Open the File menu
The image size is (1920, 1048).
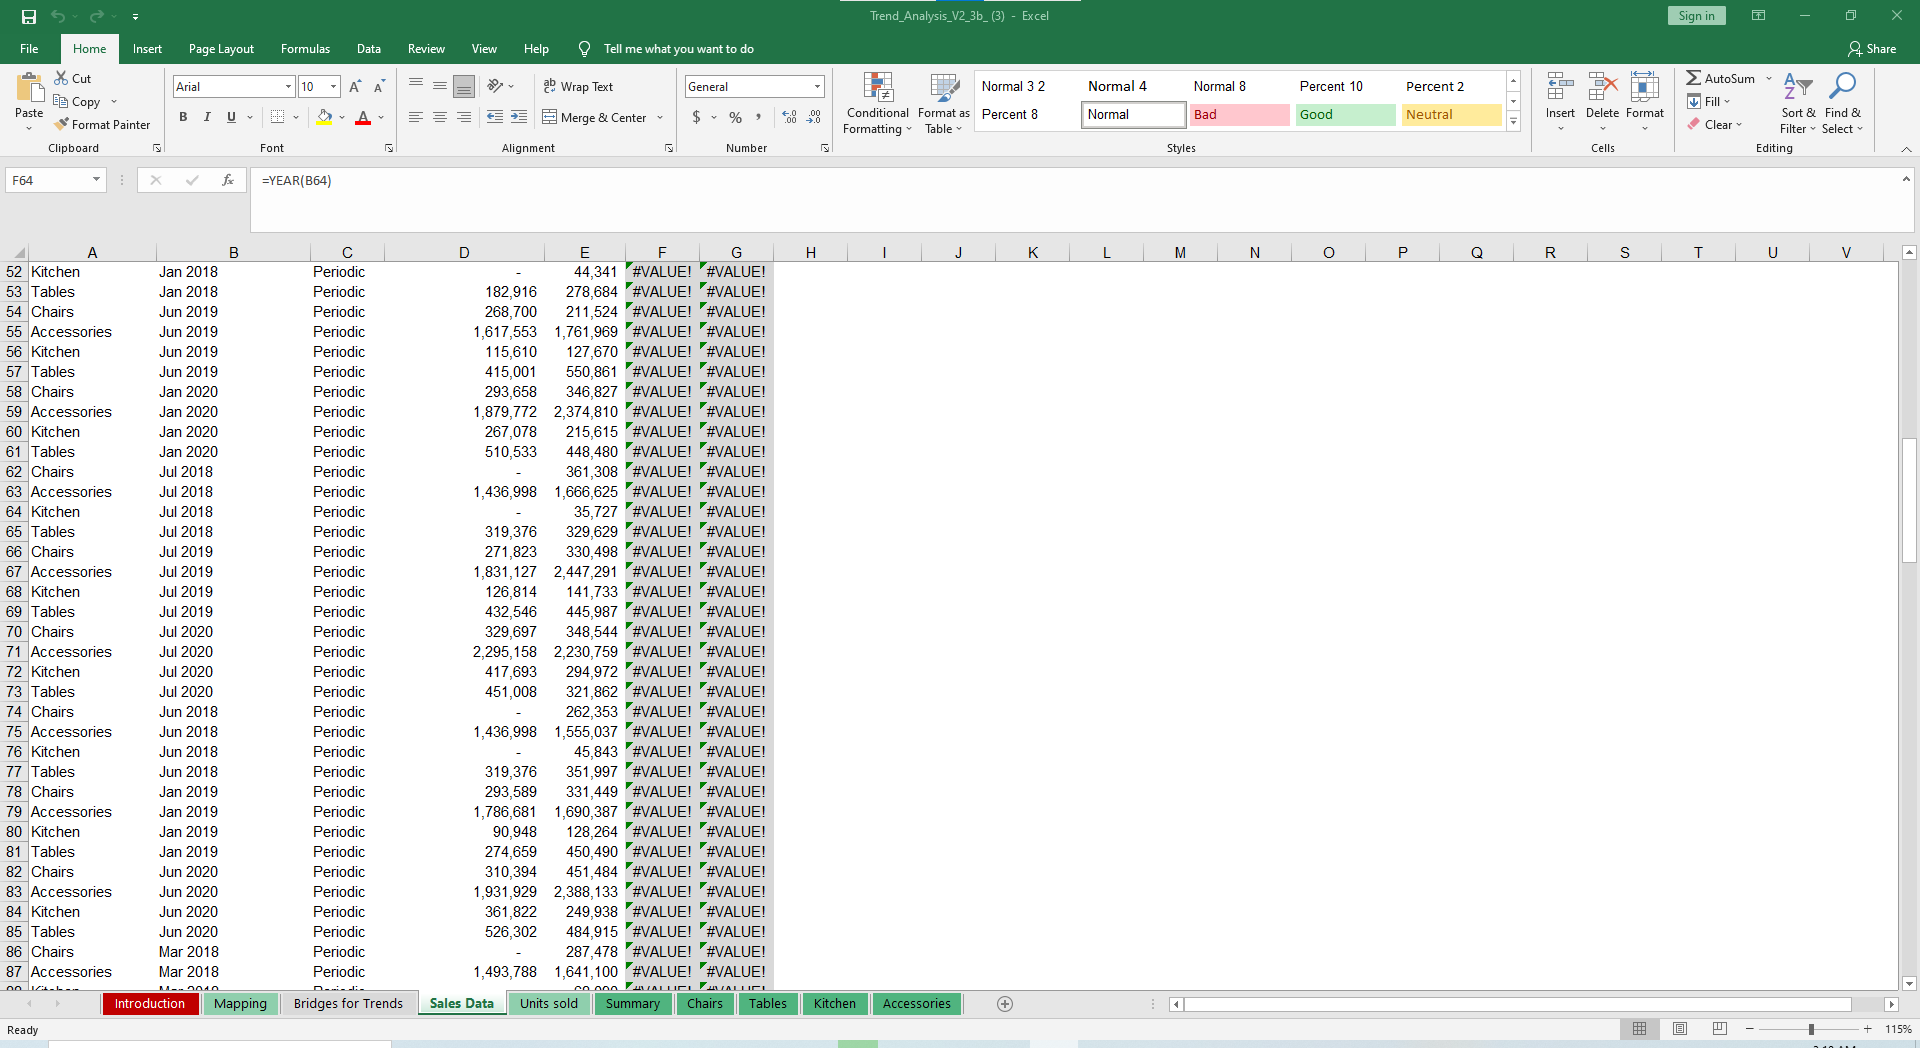[x=29, y=49]
